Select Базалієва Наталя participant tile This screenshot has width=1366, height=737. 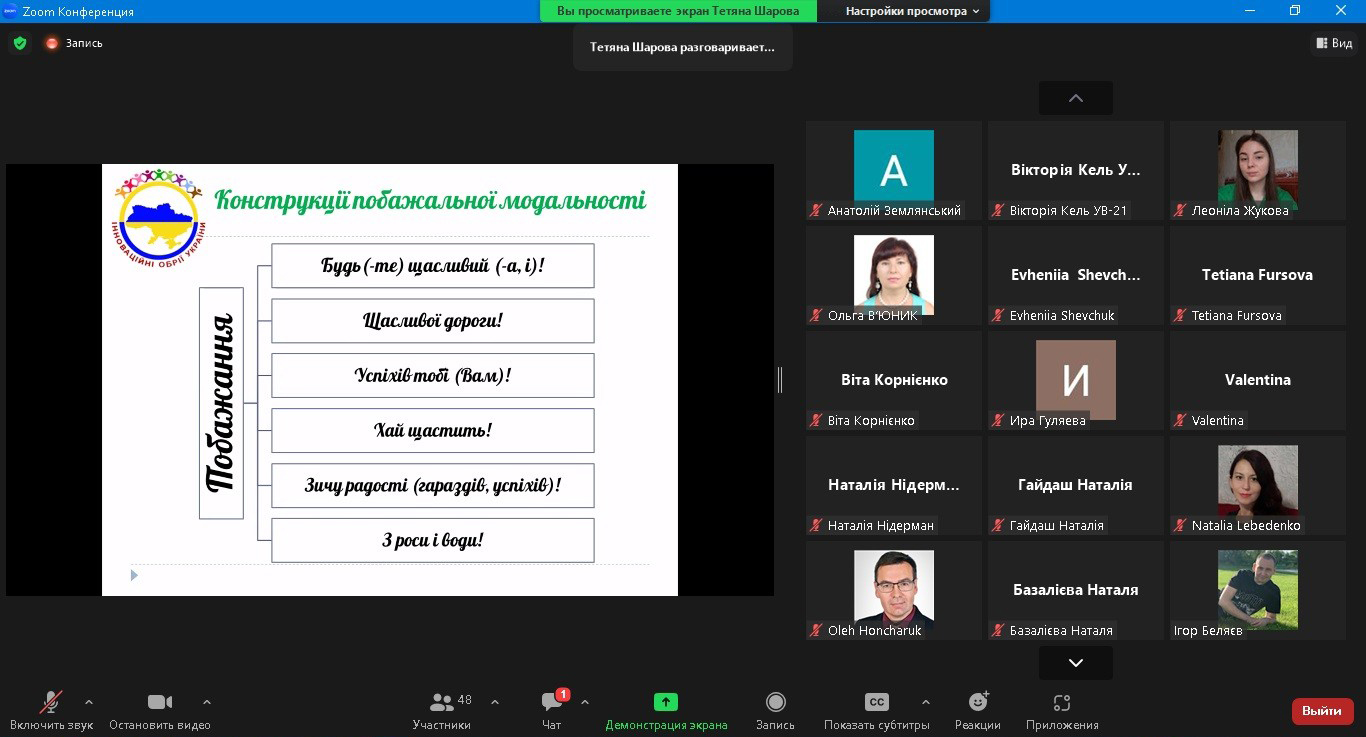pyautogui.click(x=1076, y=590)
